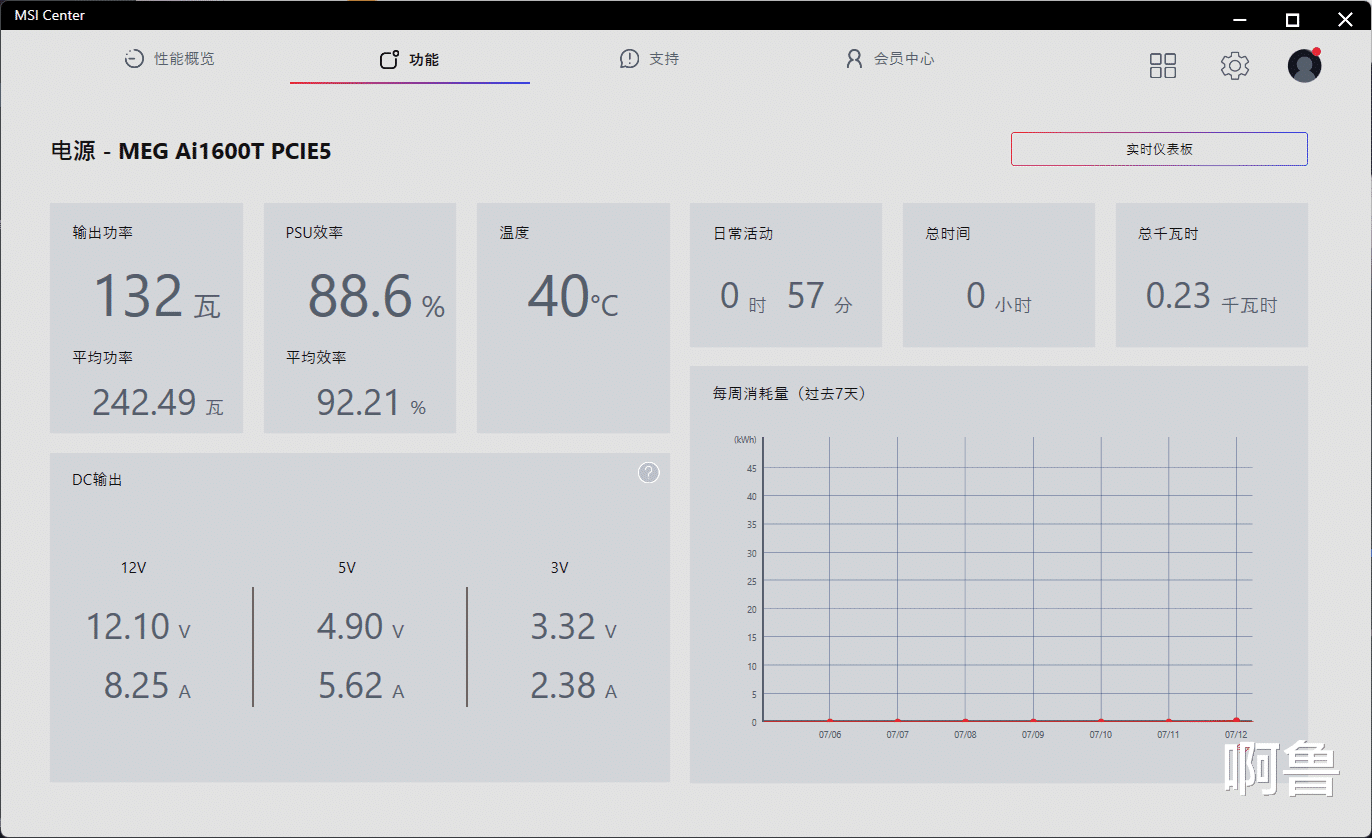The image size is (1372, 838).
Task: Click the 8.25 A current reading
Action: (147, 686)
